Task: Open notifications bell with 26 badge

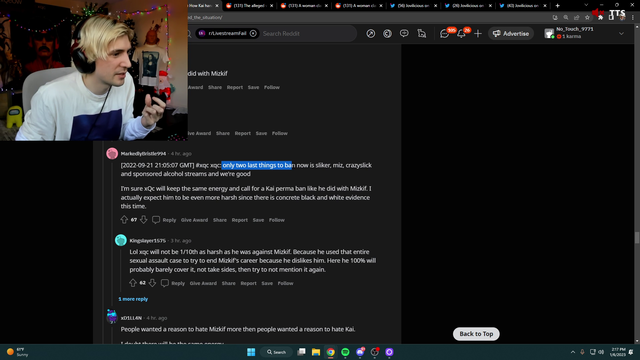Action: click(x=461, y=33)
